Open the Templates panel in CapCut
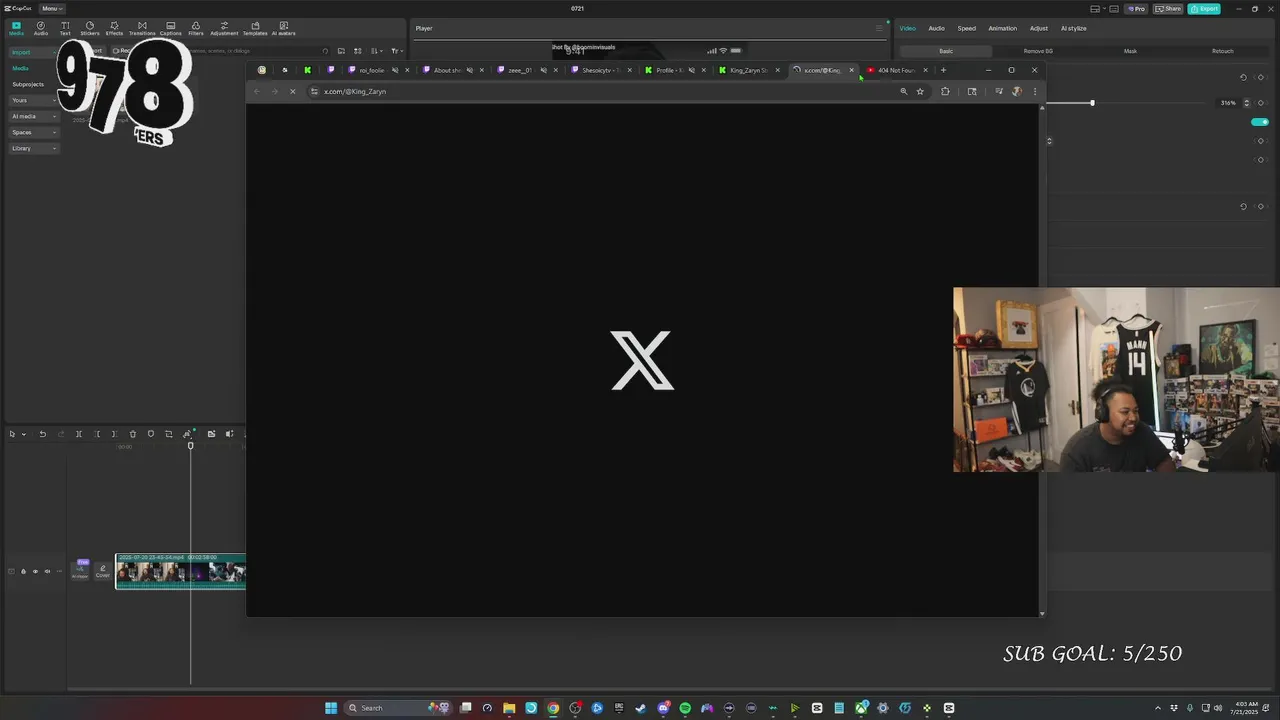 (x=255, y=28)
